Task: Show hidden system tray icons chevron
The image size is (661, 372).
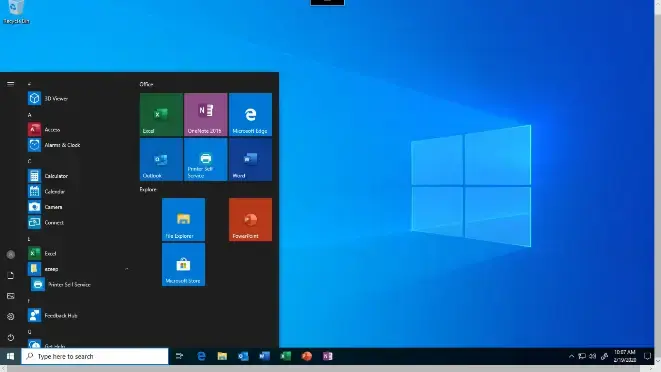Action: coord(571,356)
